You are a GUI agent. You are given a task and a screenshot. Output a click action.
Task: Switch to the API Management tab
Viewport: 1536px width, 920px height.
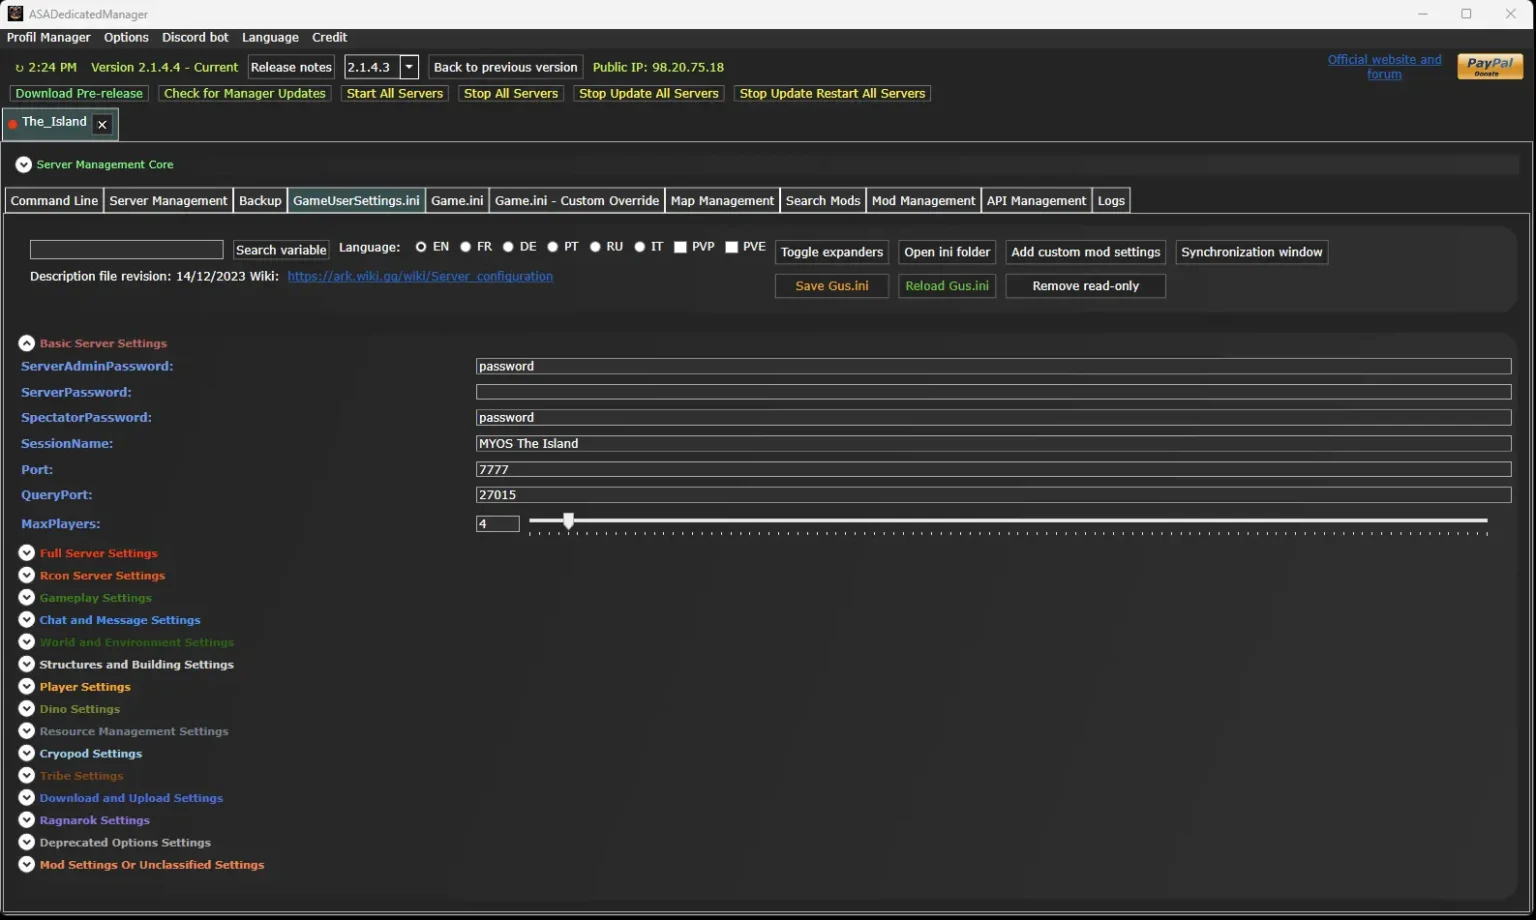click(x=1036, y=201)
